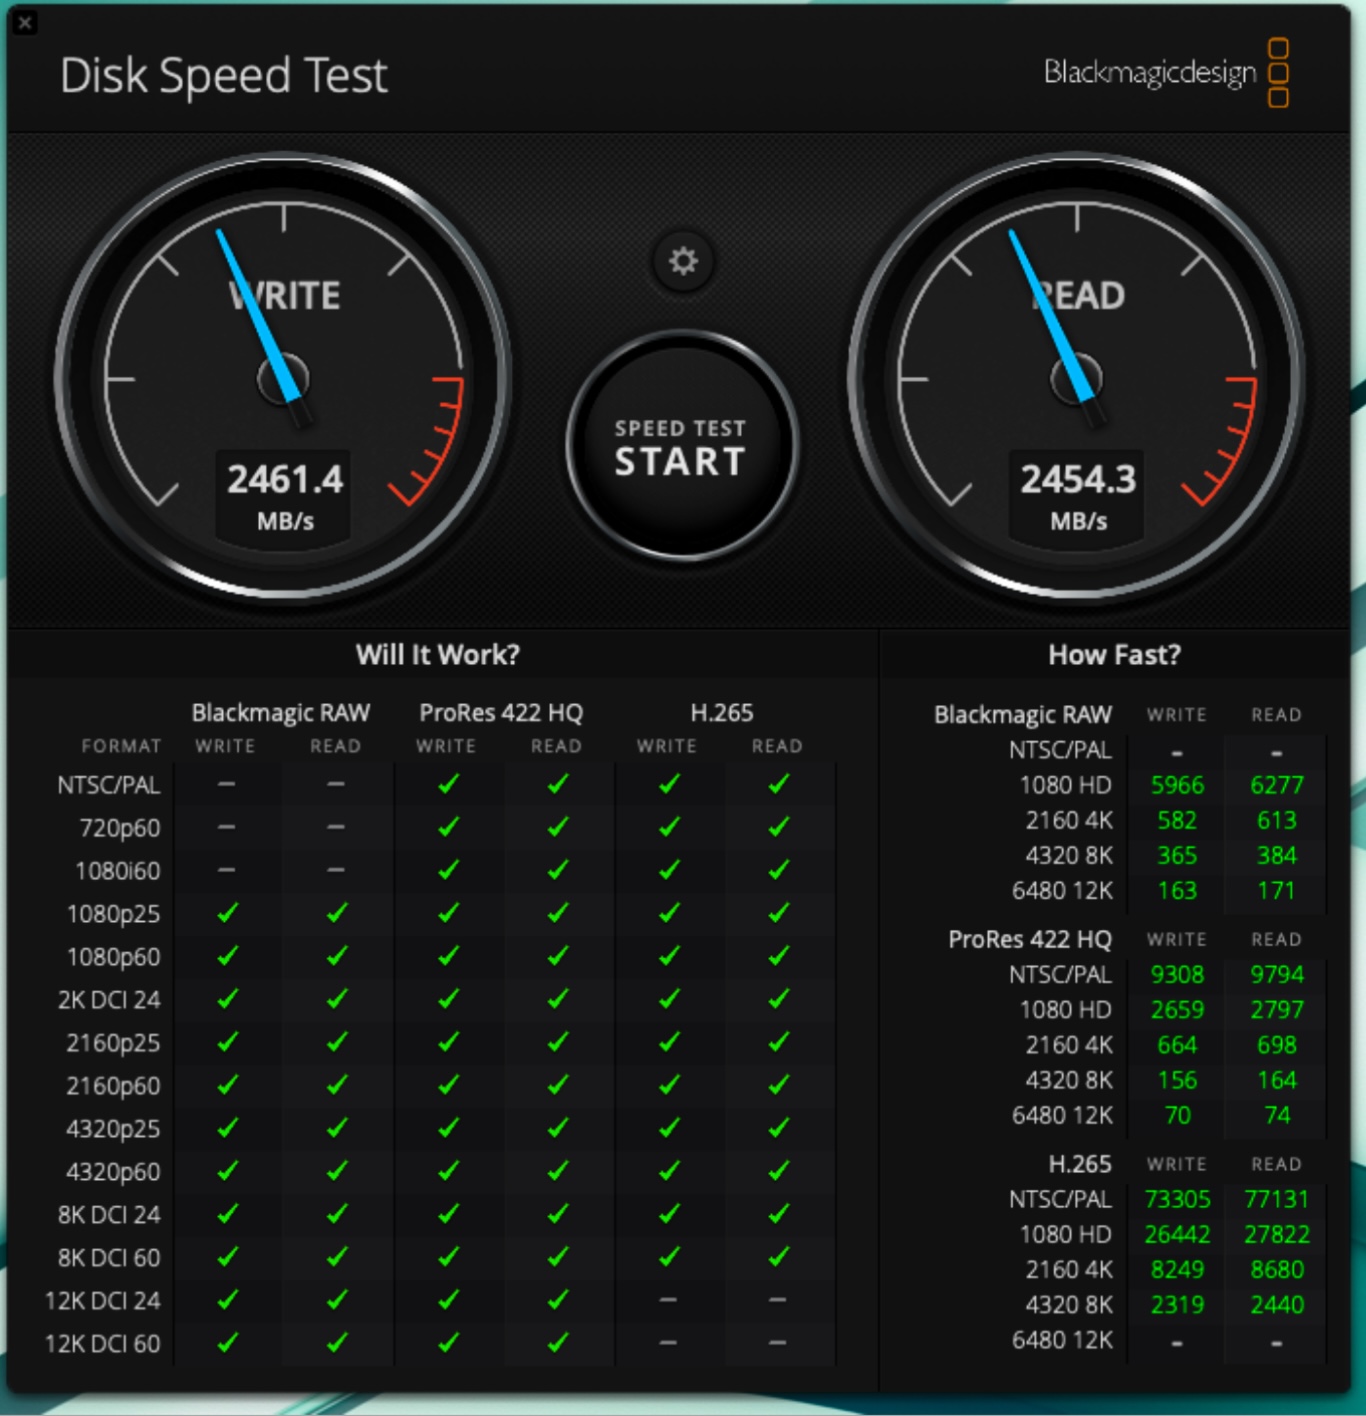Click the ProRes 422 HQ write checkmark for NTSC/PAL

pos(448,784)
